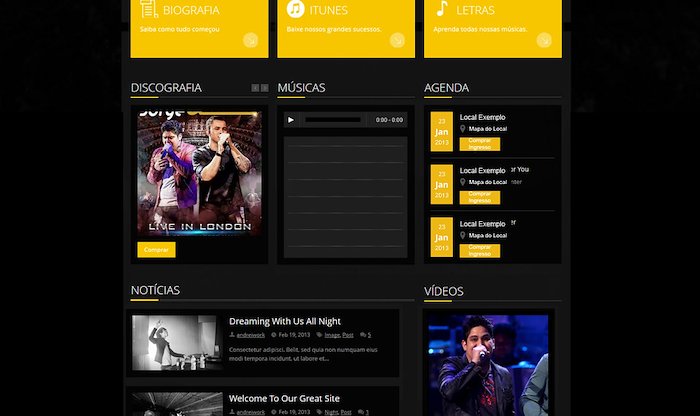Open the singer video thumbnail in Vídeos
700x416 pixels.
click(x=488, y=366)
